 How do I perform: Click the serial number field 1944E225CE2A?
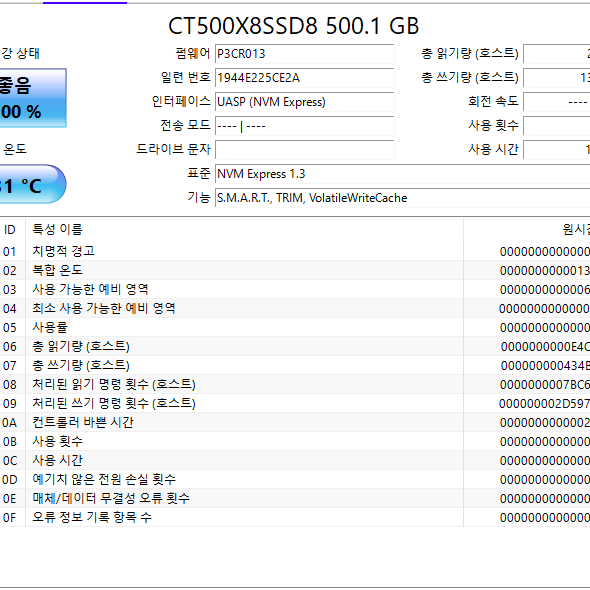point(304,78)
